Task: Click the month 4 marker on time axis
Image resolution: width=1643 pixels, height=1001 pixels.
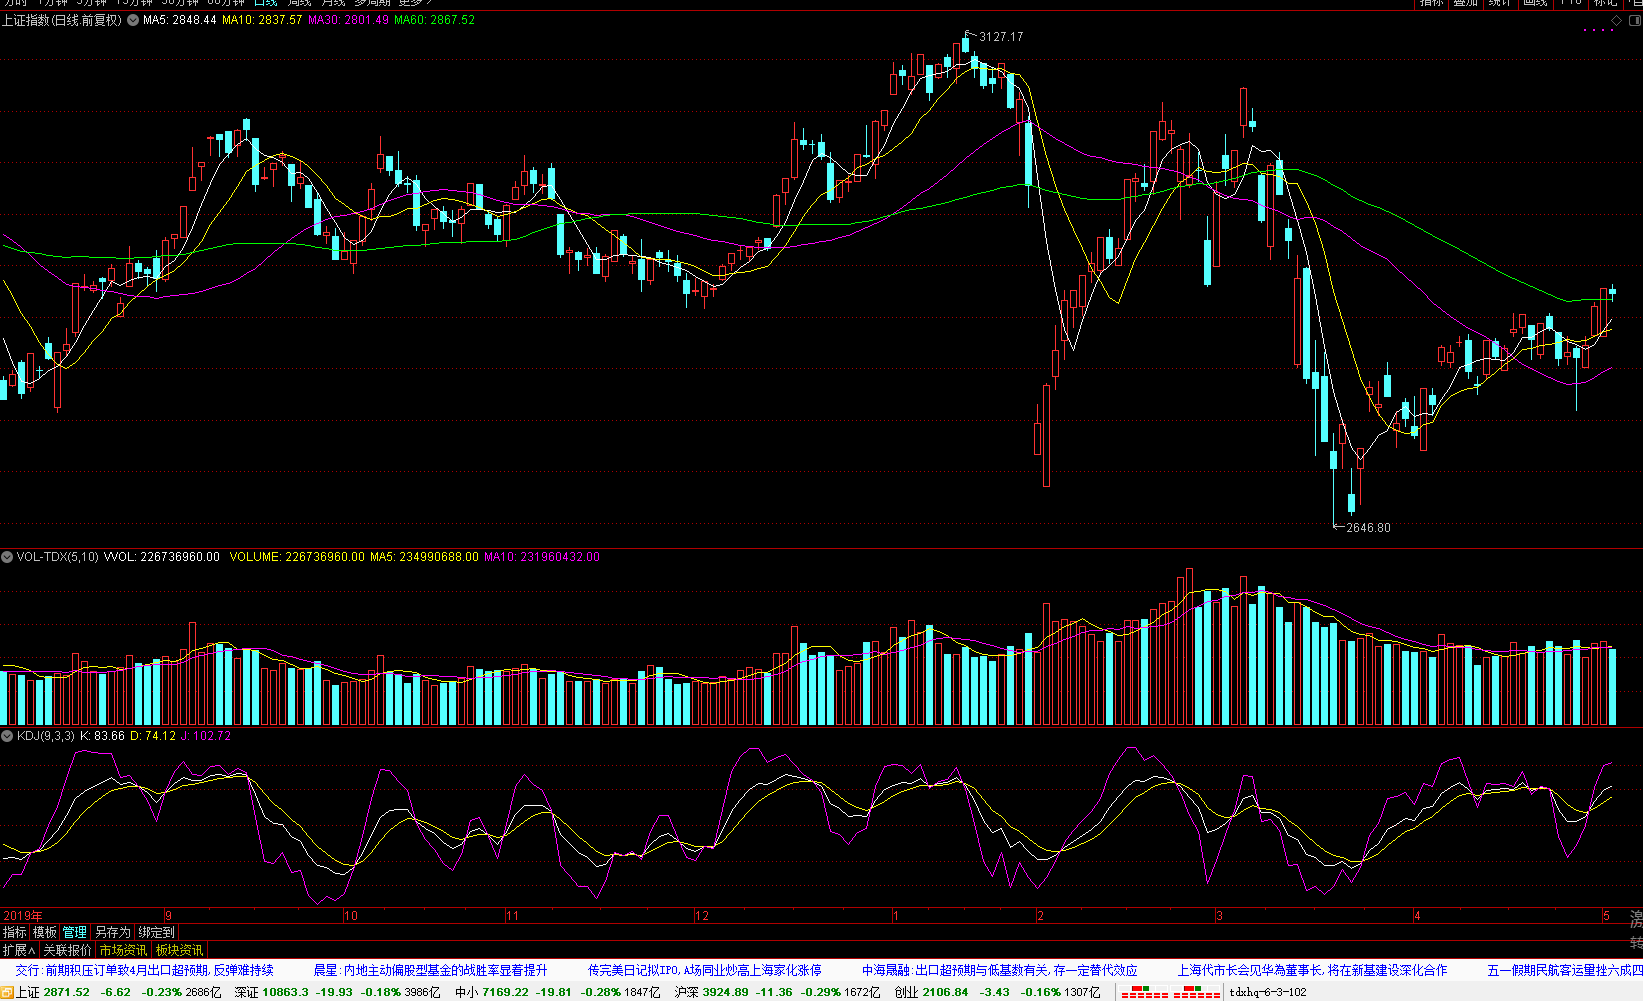Action: 1417,916
